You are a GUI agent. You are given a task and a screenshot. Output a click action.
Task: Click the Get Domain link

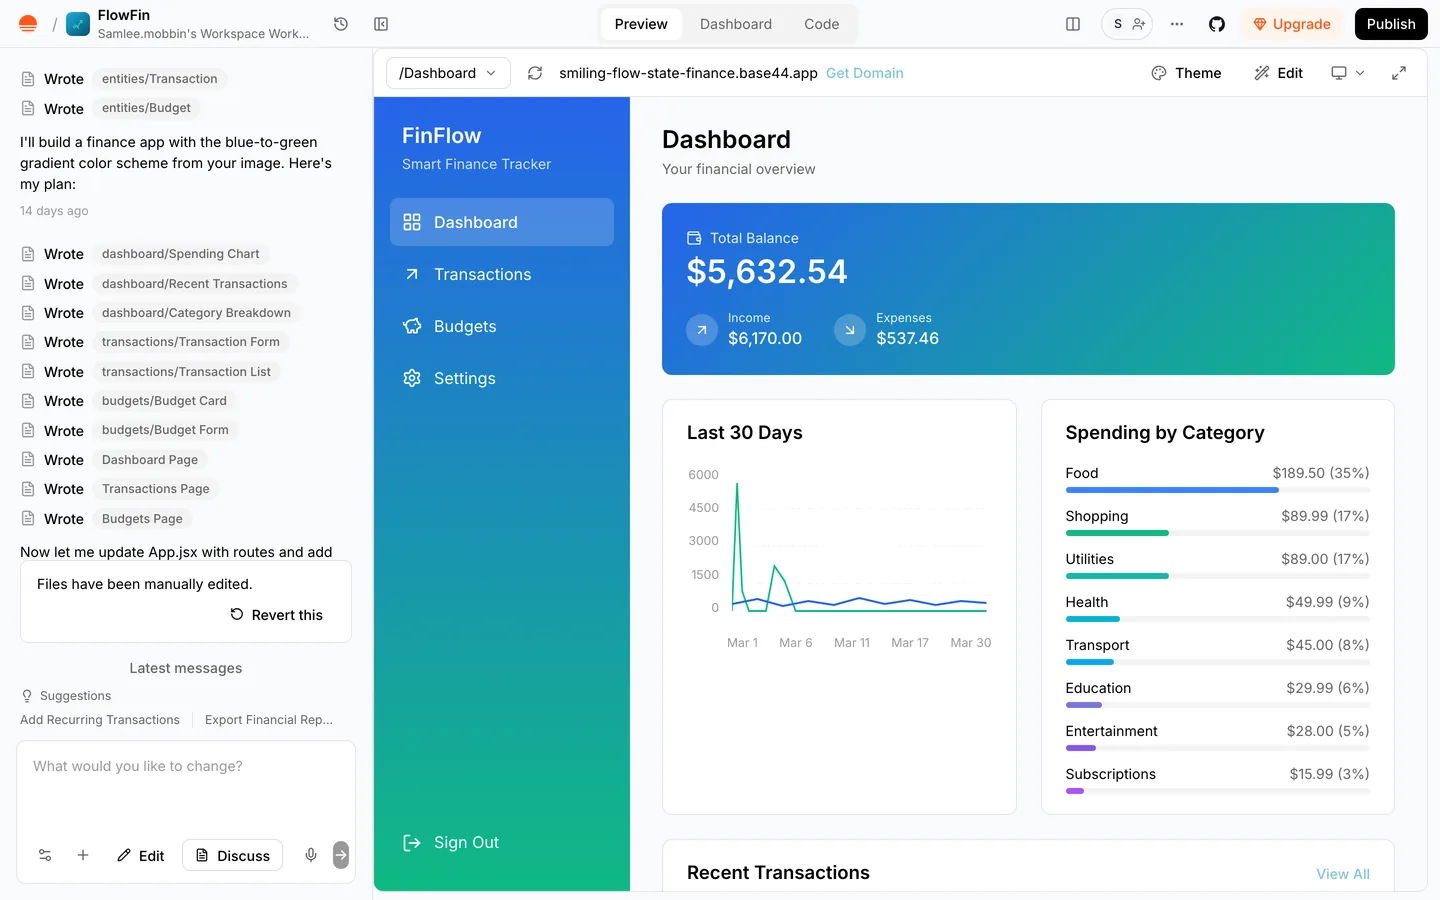click(865, 73)
